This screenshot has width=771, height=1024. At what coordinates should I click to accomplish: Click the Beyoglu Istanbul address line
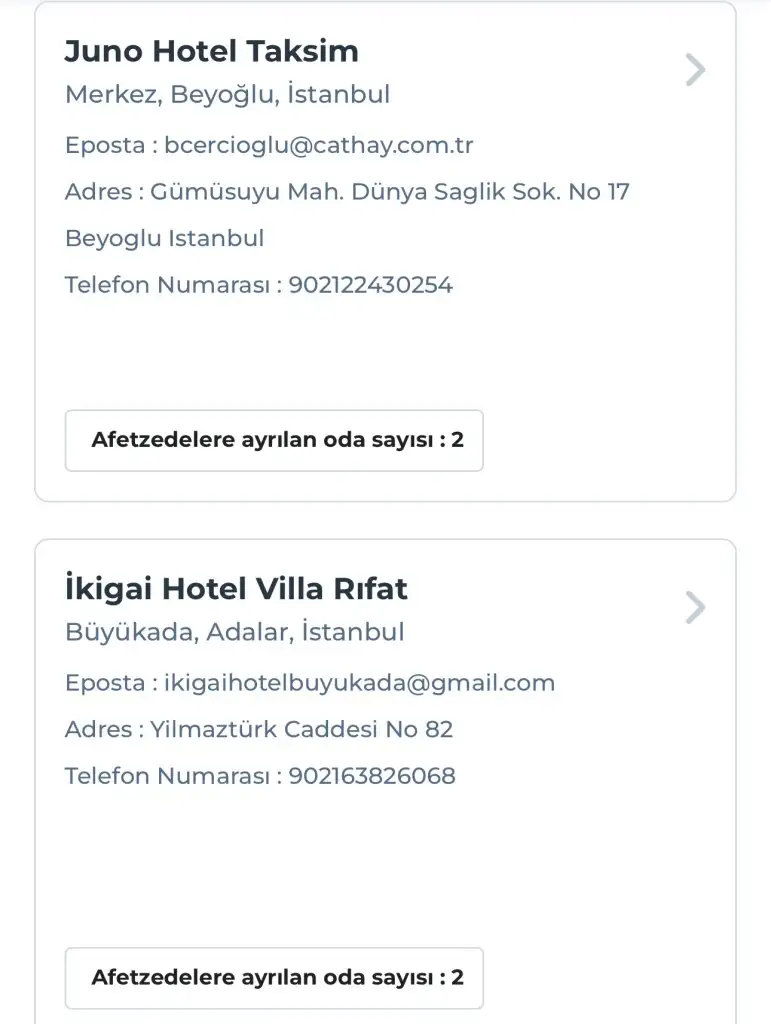pos(164,239)
